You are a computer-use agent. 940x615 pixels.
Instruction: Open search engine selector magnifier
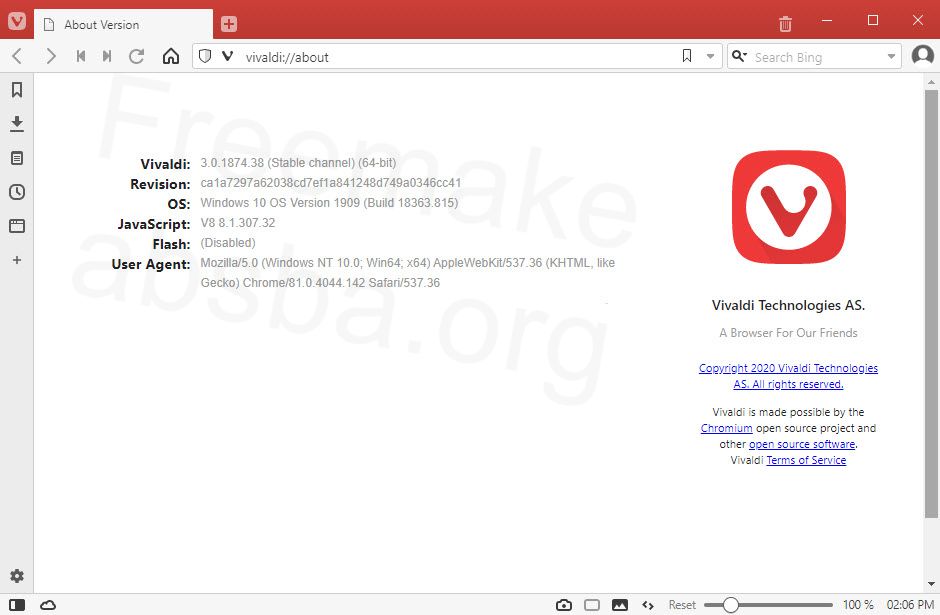(x=739, y=56)
